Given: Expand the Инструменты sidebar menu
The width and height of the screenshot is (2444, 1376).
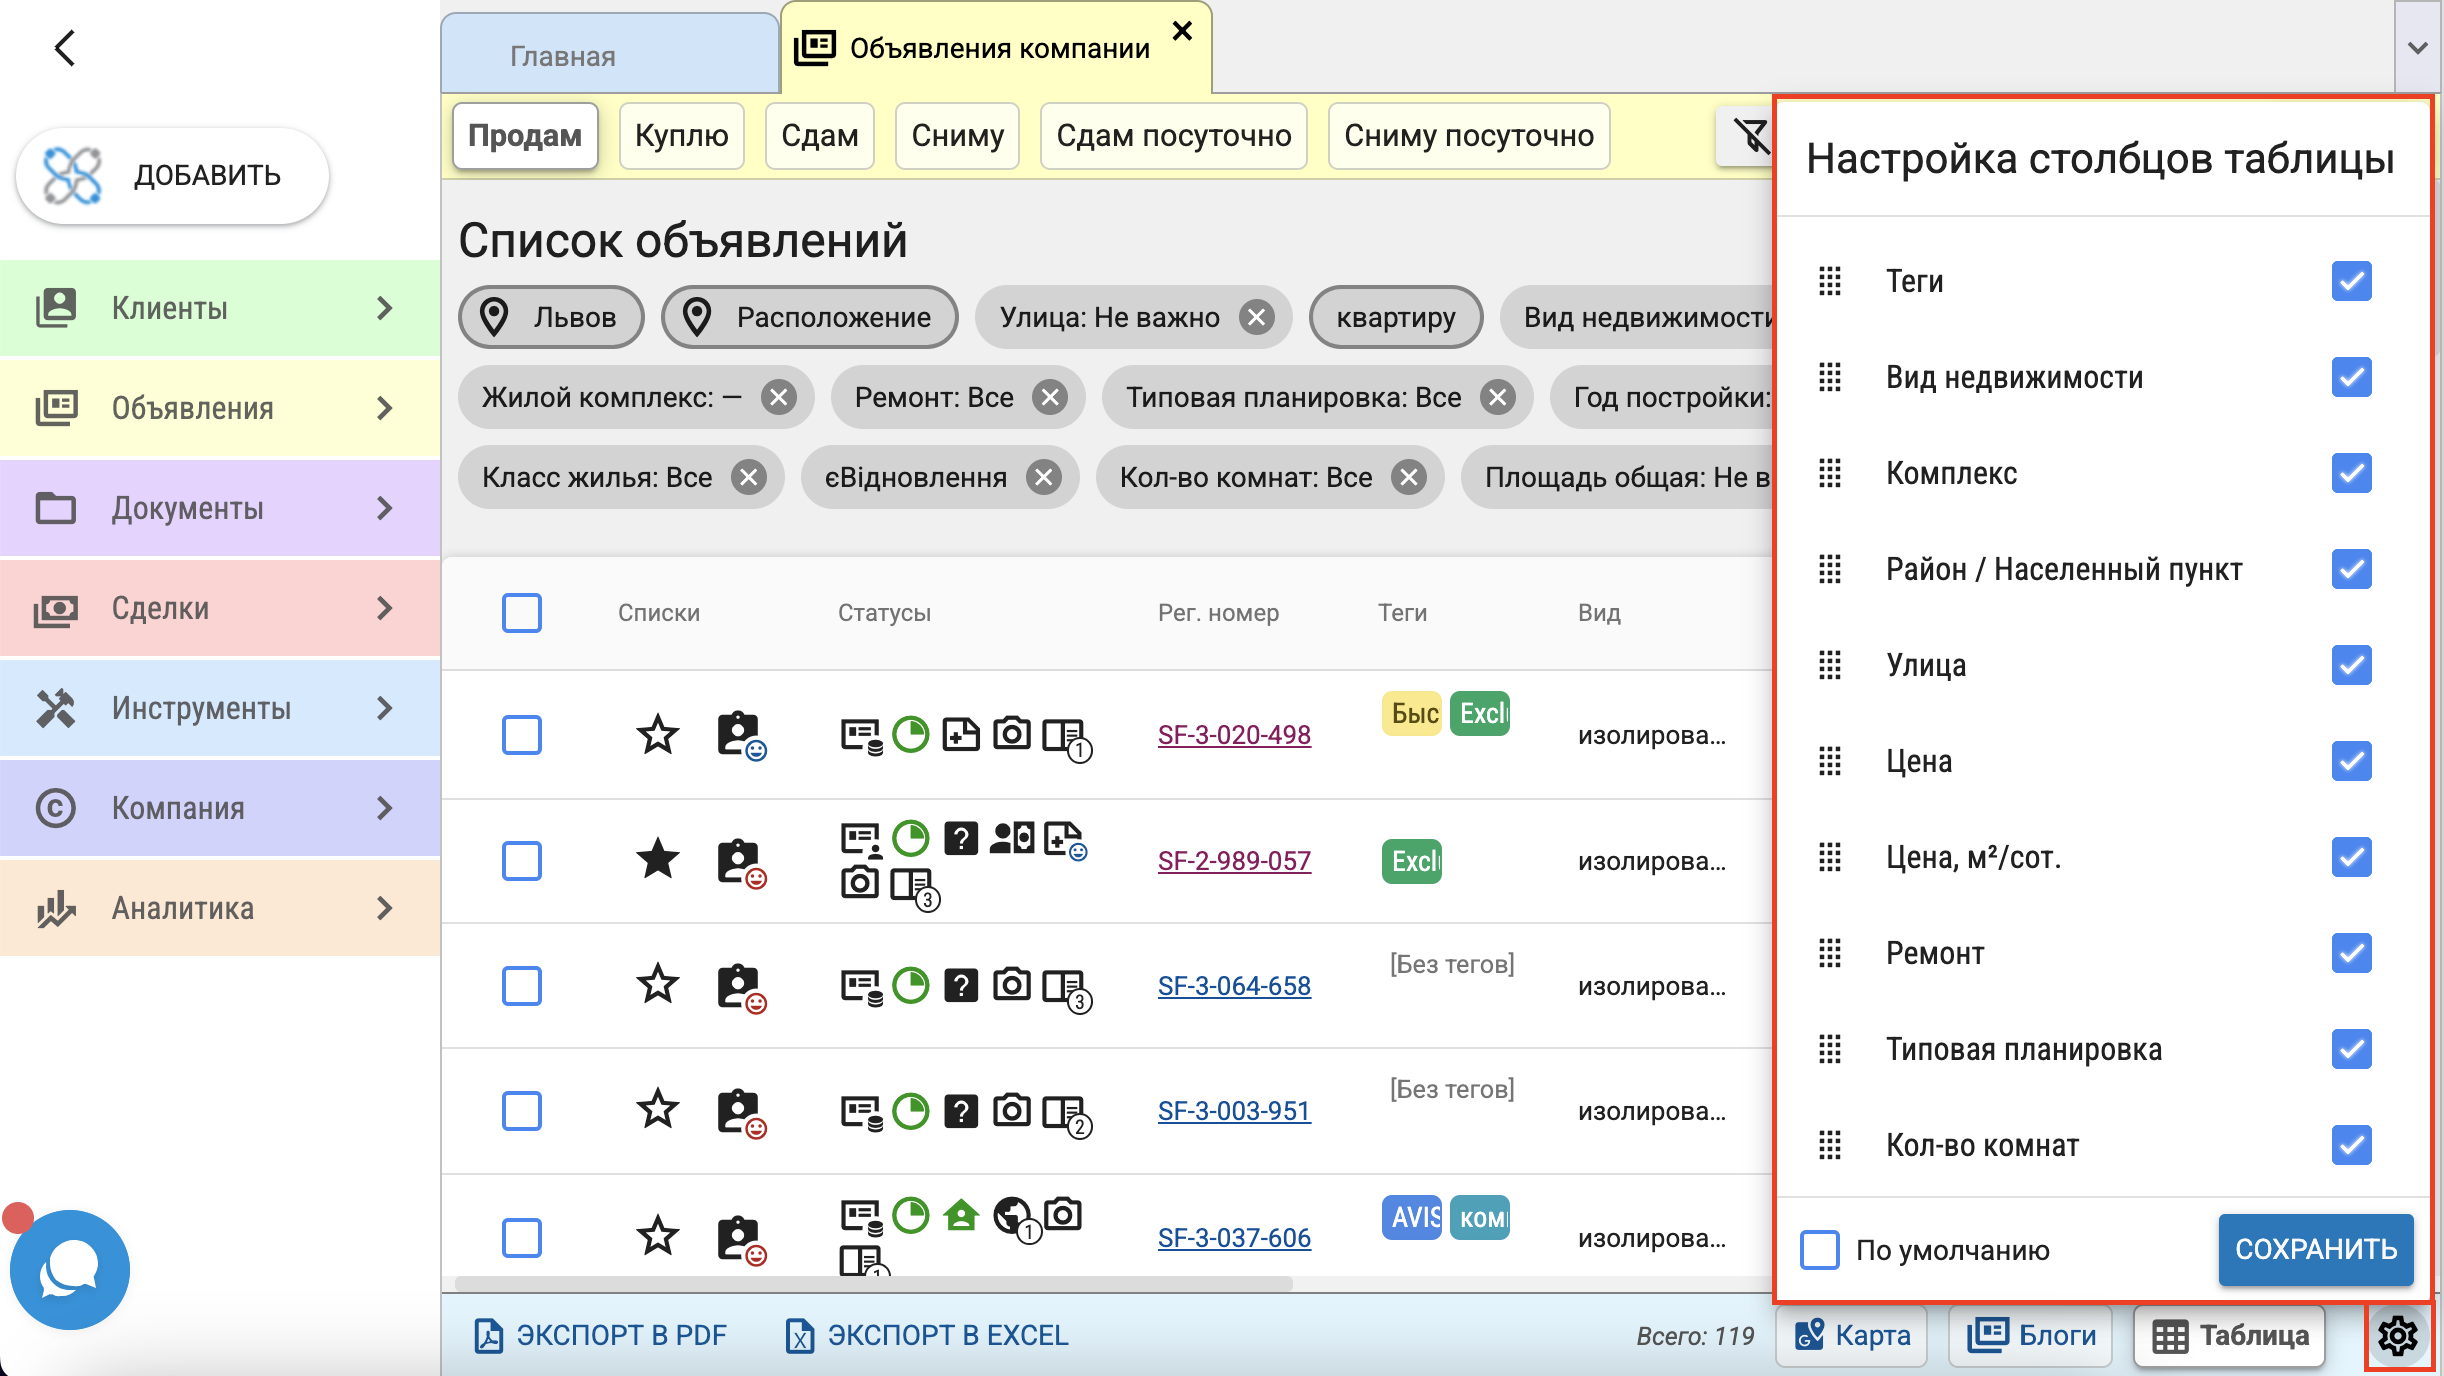Looking at the screenshot, I should [220, 708].
